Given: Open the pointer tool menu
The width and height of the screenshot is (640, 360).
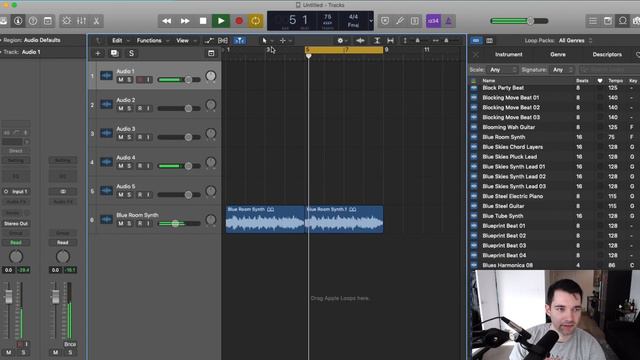Looking at the screenshot, I should 266,40.
